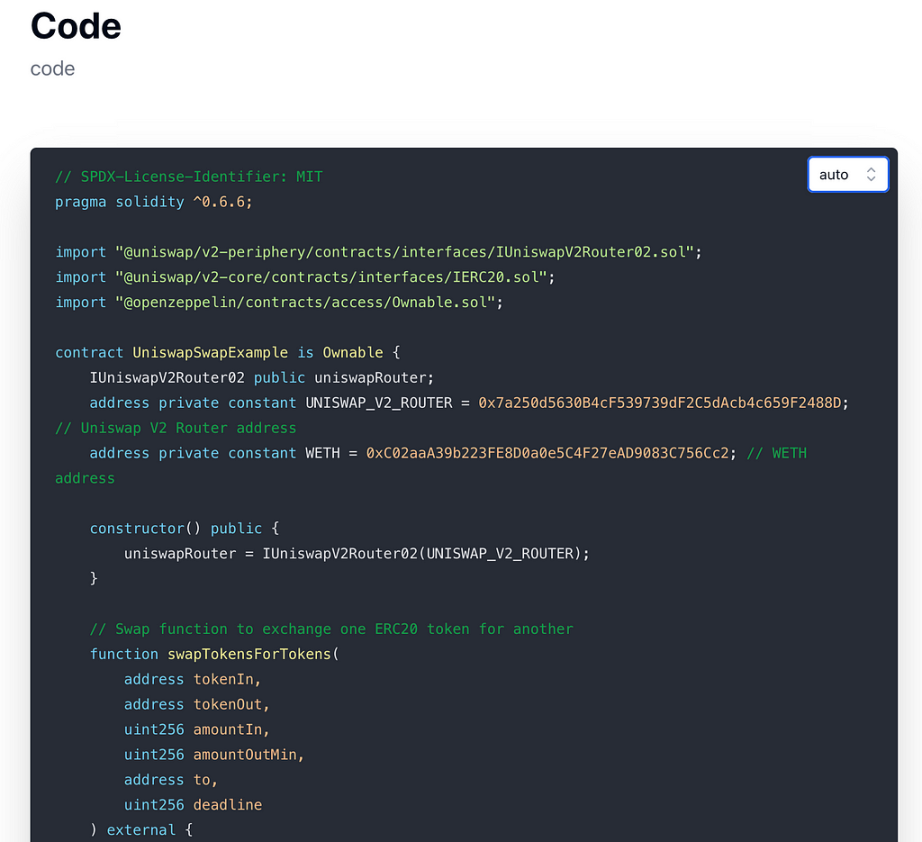The width and height of the screenshot is (922, 842).
Task: Click the "contract UniswapSwapExample is Ownable" line
Action: (228, 353)
